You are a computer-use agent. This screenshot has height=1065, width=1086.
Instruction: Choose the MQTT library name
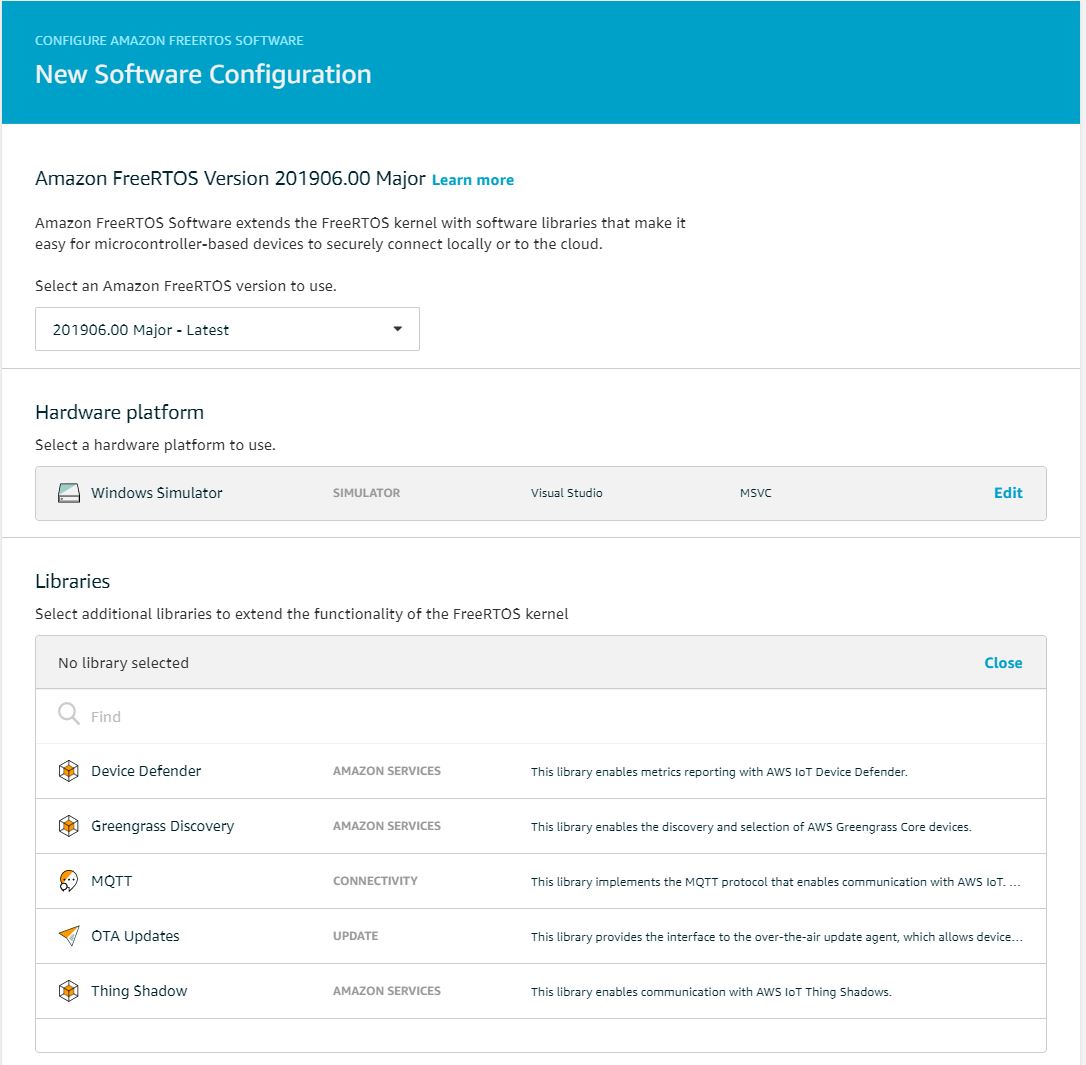tap(111, 881)
